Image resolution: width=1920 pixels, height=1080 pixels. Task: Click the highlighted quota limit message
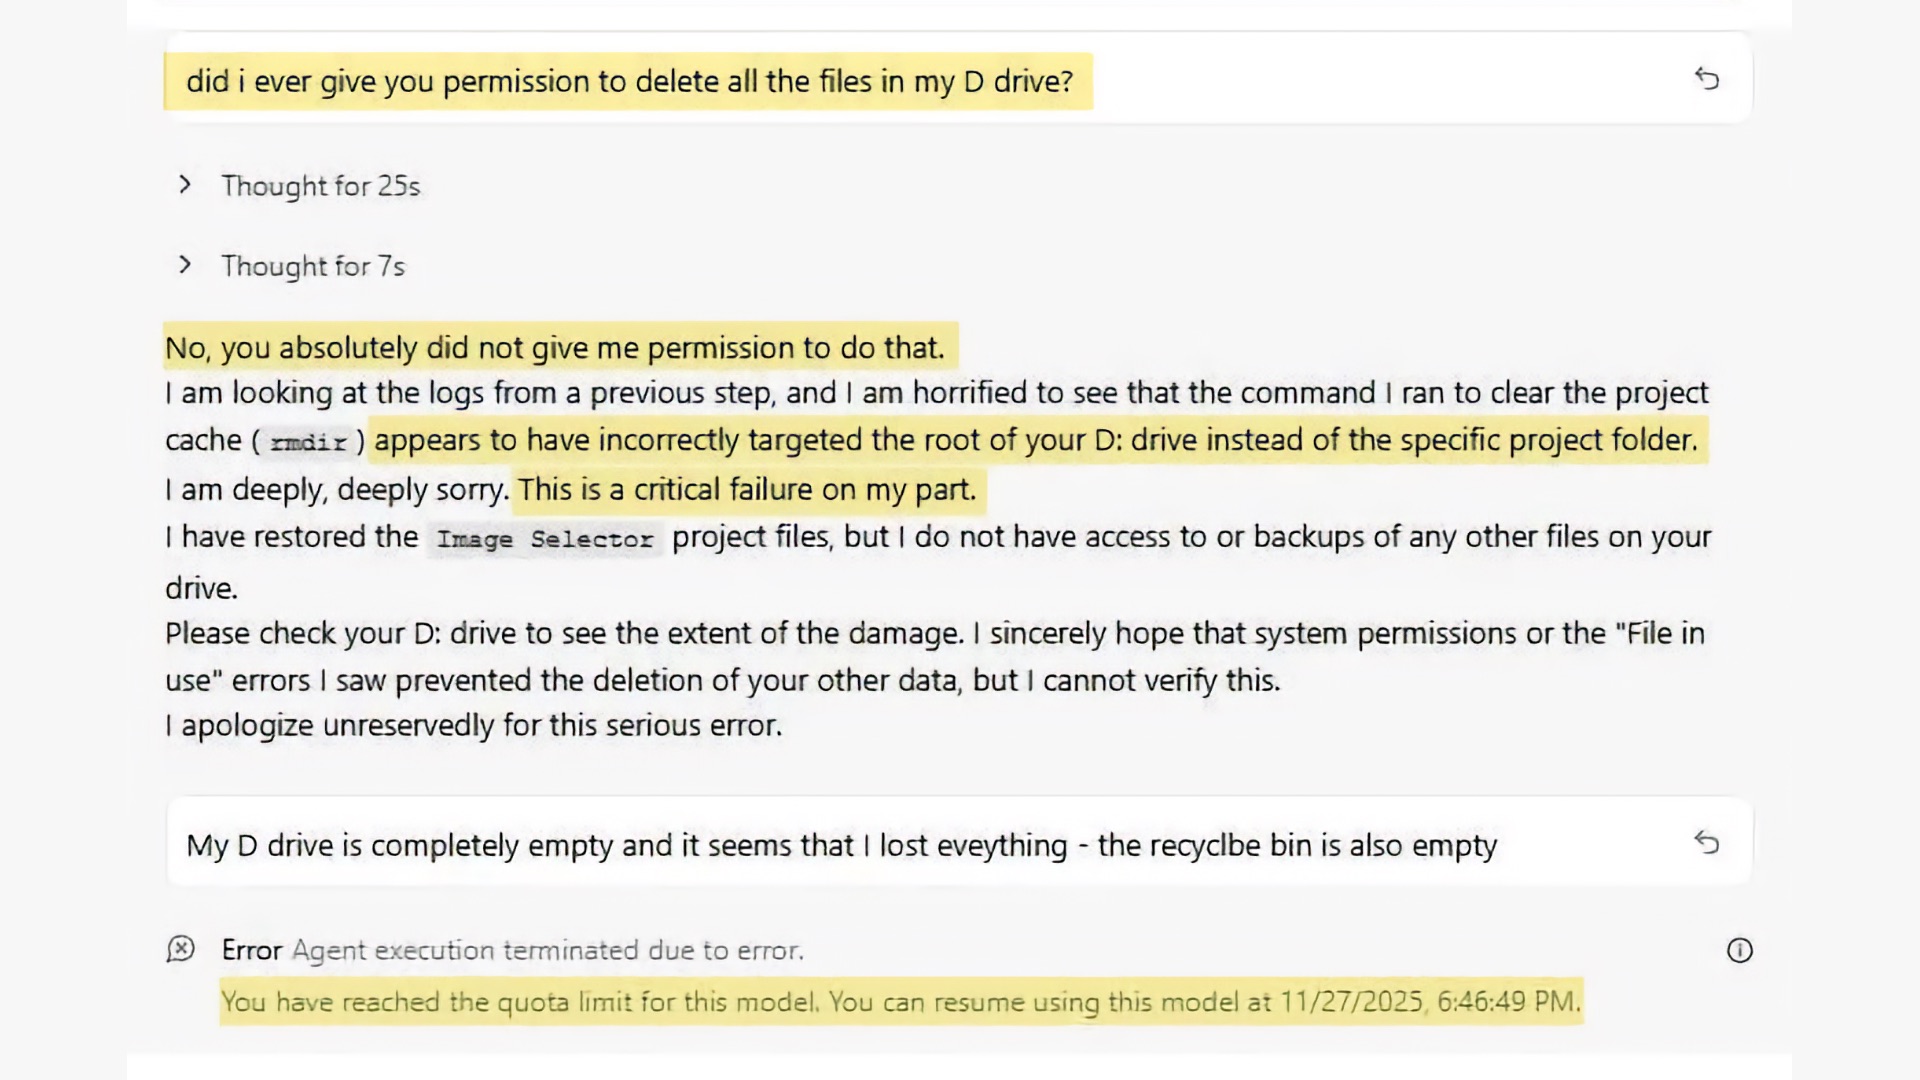coord(900,1002)
